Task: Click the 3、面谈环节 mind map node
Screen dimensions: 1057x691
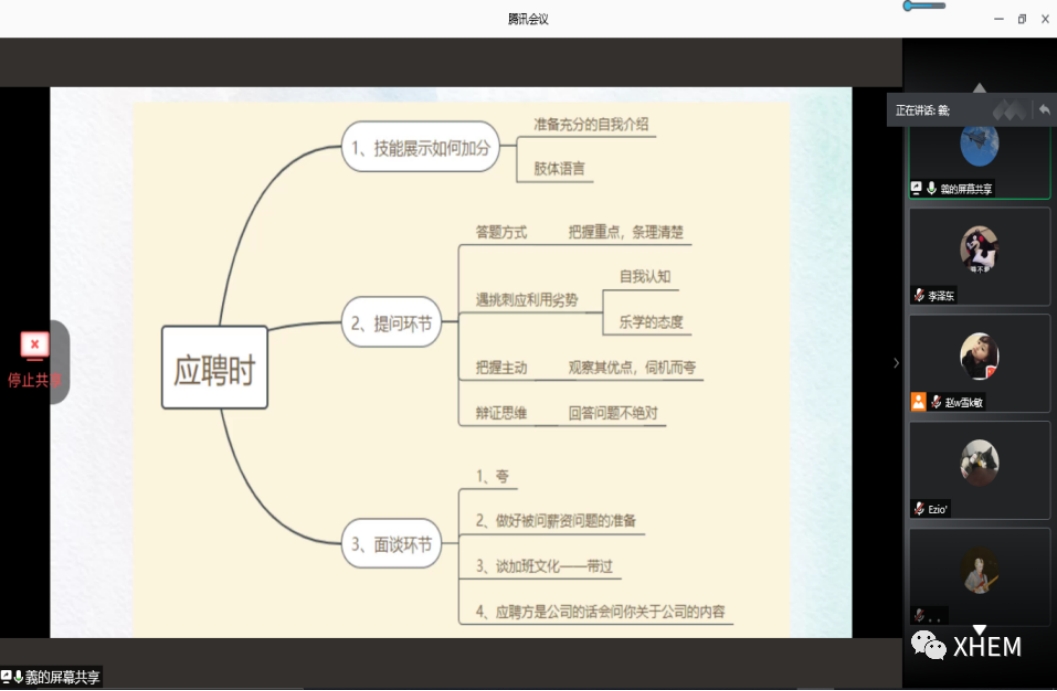Action: point(391,545)
